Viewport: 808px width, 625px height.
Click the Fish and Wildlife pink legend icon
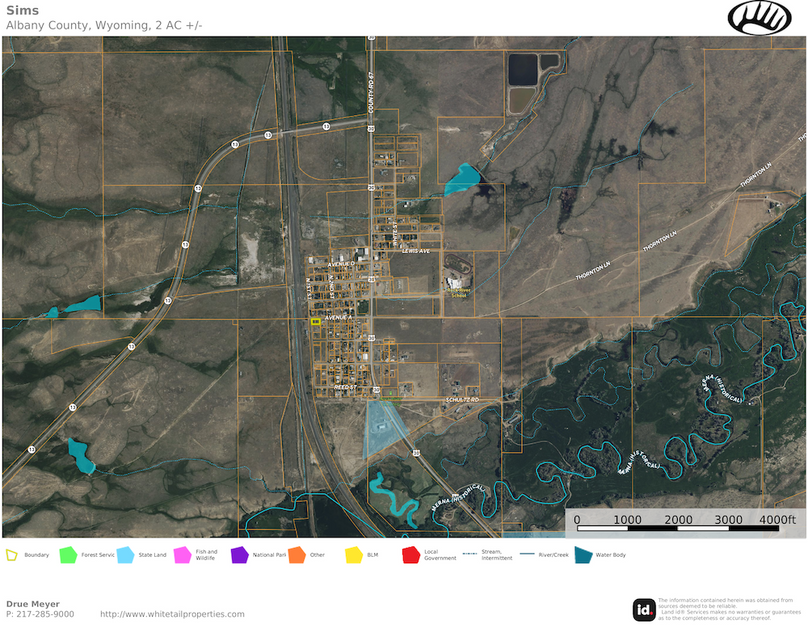pos(182,554)
